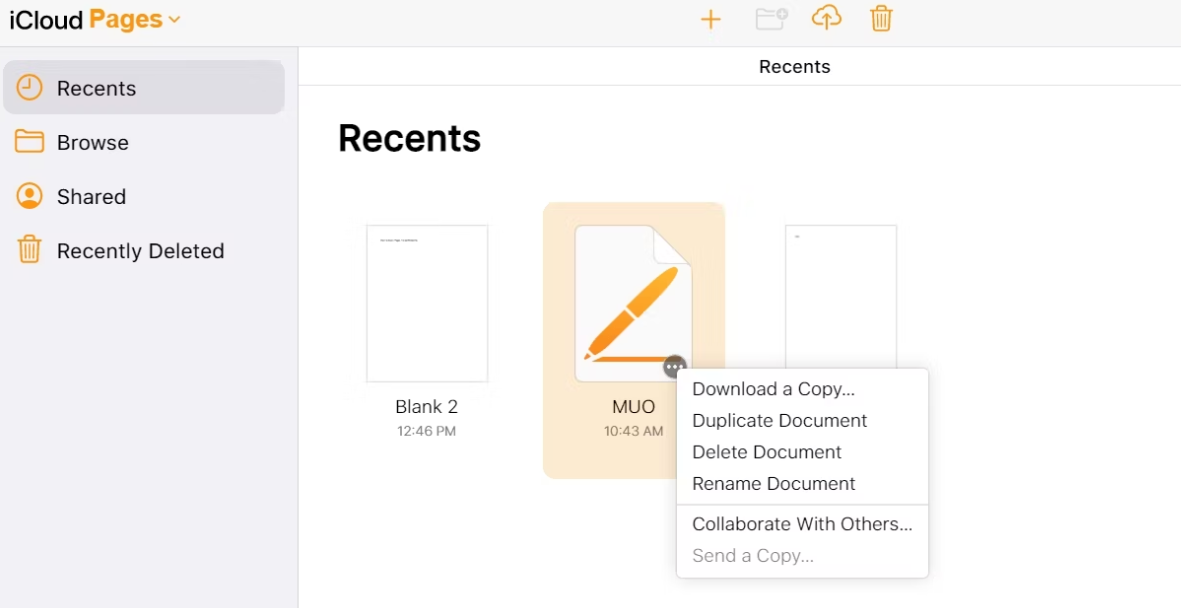The width and height of the screenshot is (1181, 608).
Task: Click the ellipsis button on the MUO document
Action: (675, 367)
